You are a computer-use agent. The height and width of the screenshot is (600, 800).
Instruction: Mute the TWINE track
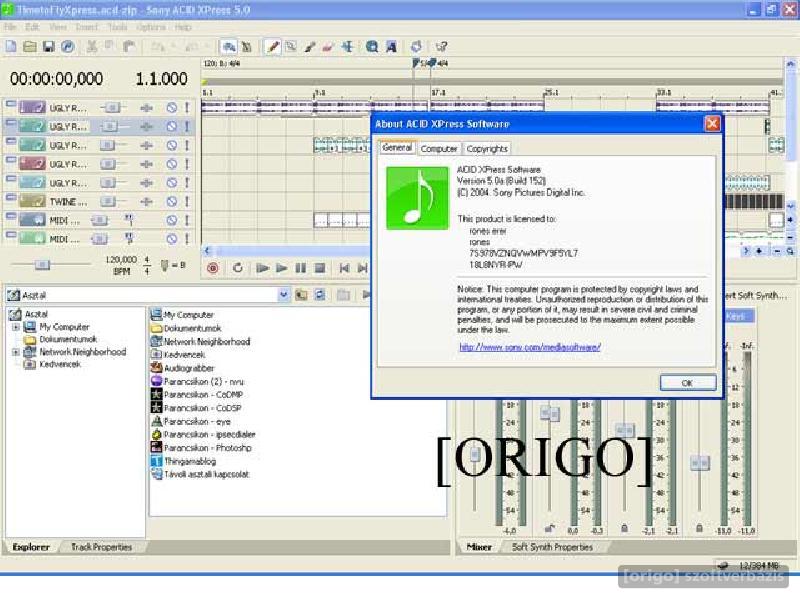pos(172,202)
